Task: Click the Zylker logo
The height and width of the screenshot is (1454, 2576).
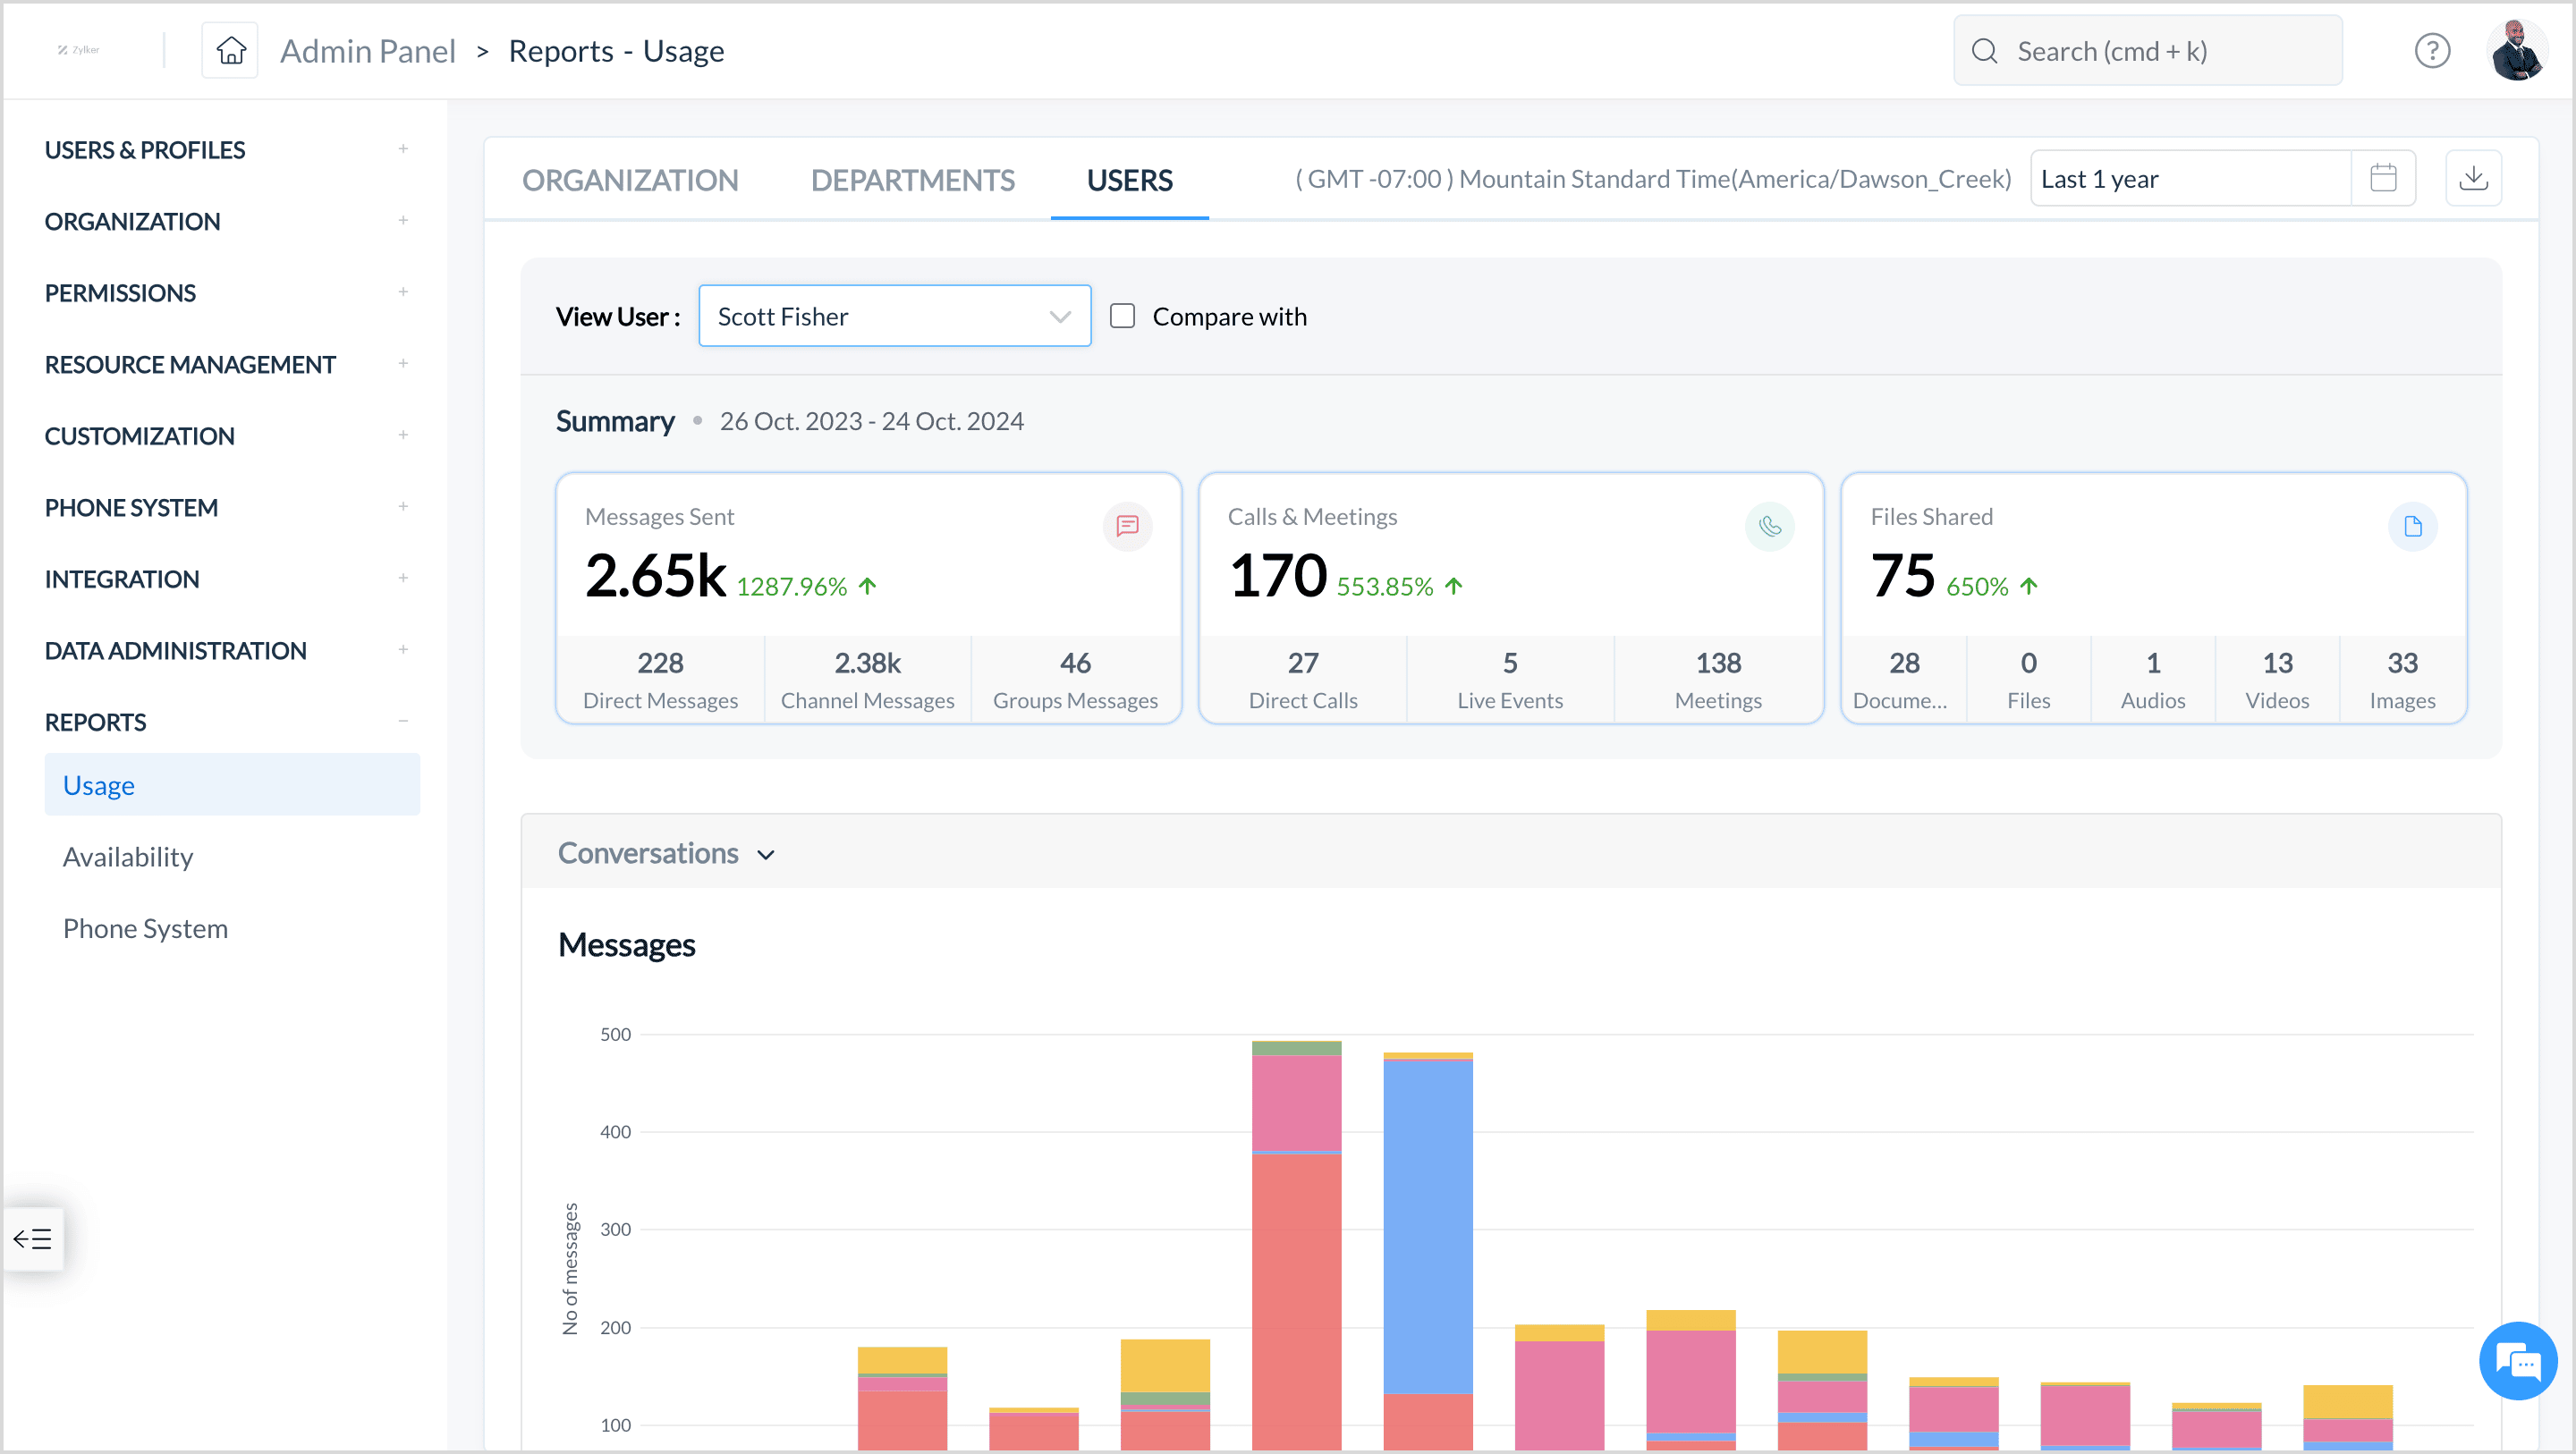Action: point(78,50)
